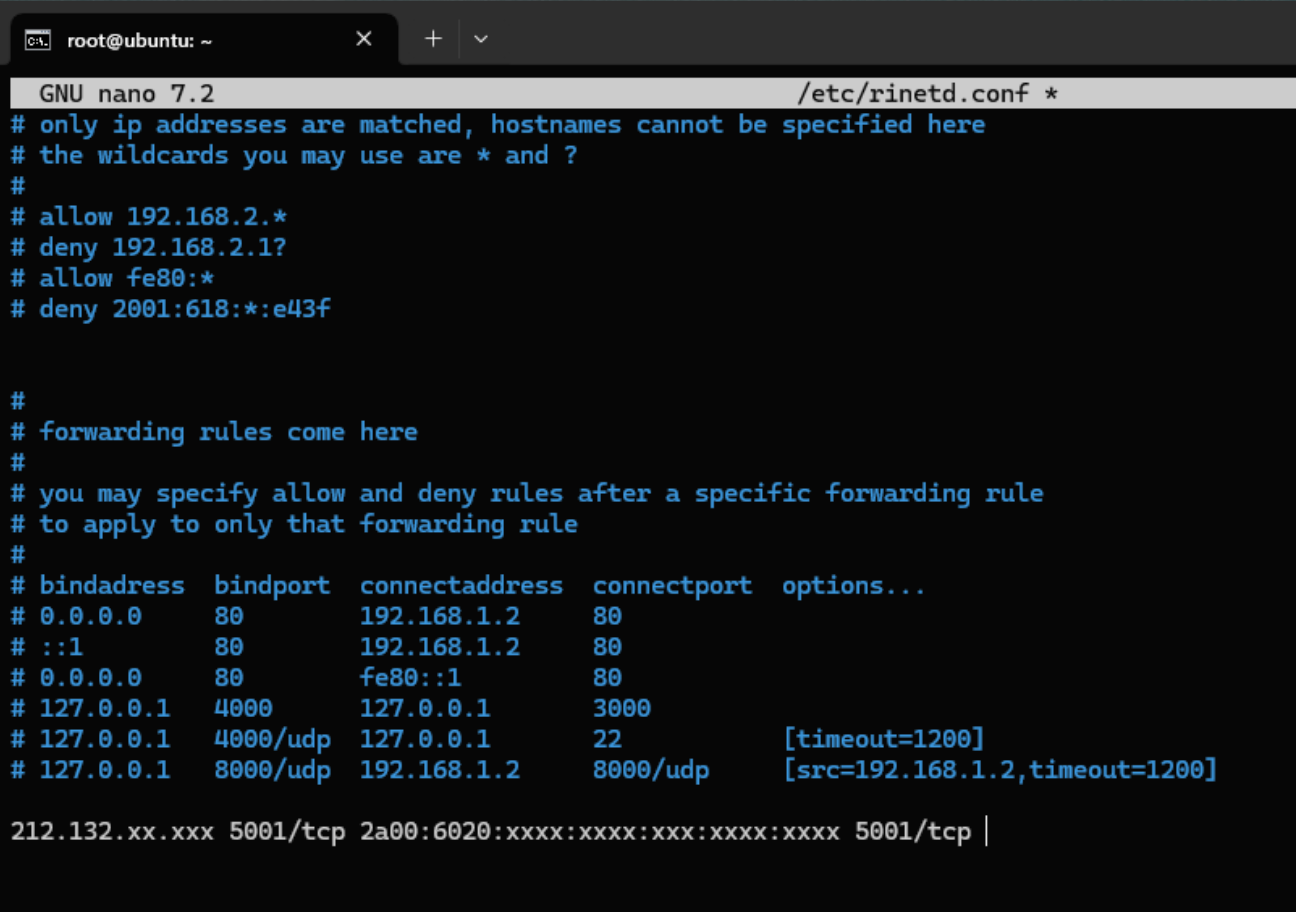The width and height of the screenshot is (1296, 912).
Task: Click the 'connectaddress' column header
Action: (x=461, y=586)
